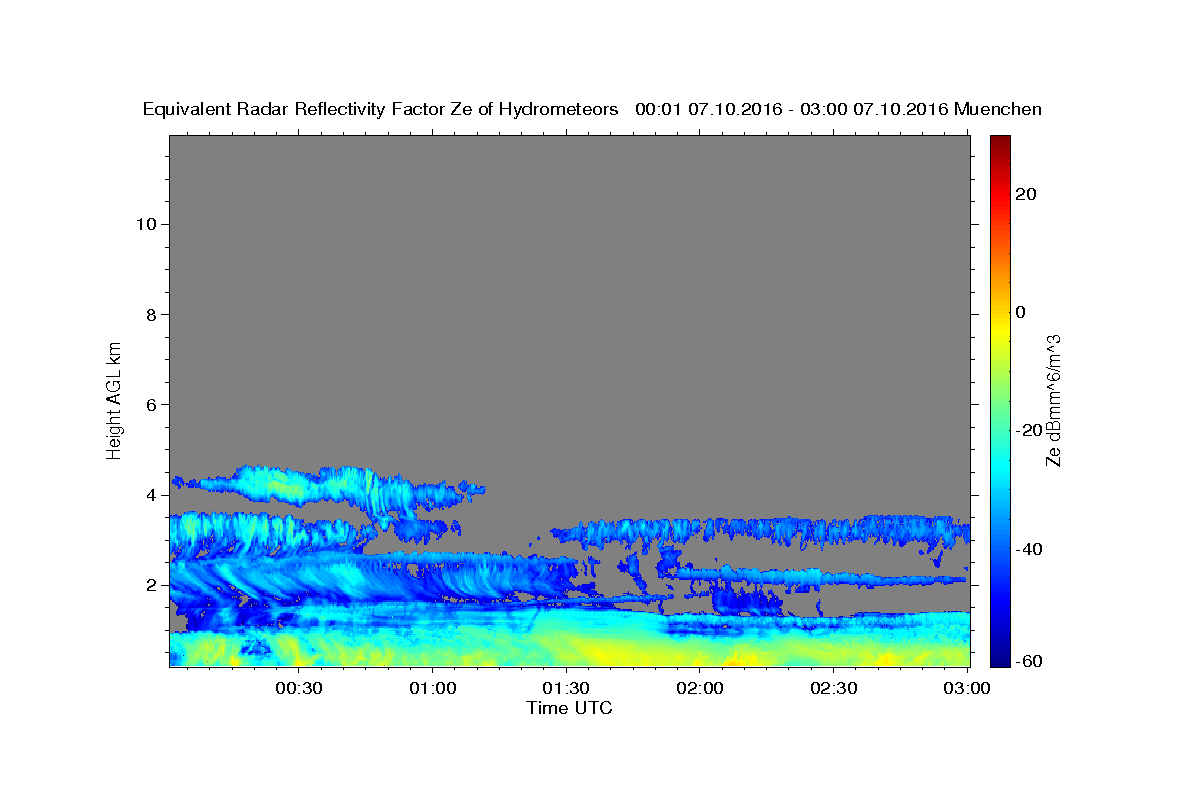This screenshot has height=800, width=1200.
Task: Click the Height AGL km axis title
Action: pyautogui.click(x=114, y=399)
